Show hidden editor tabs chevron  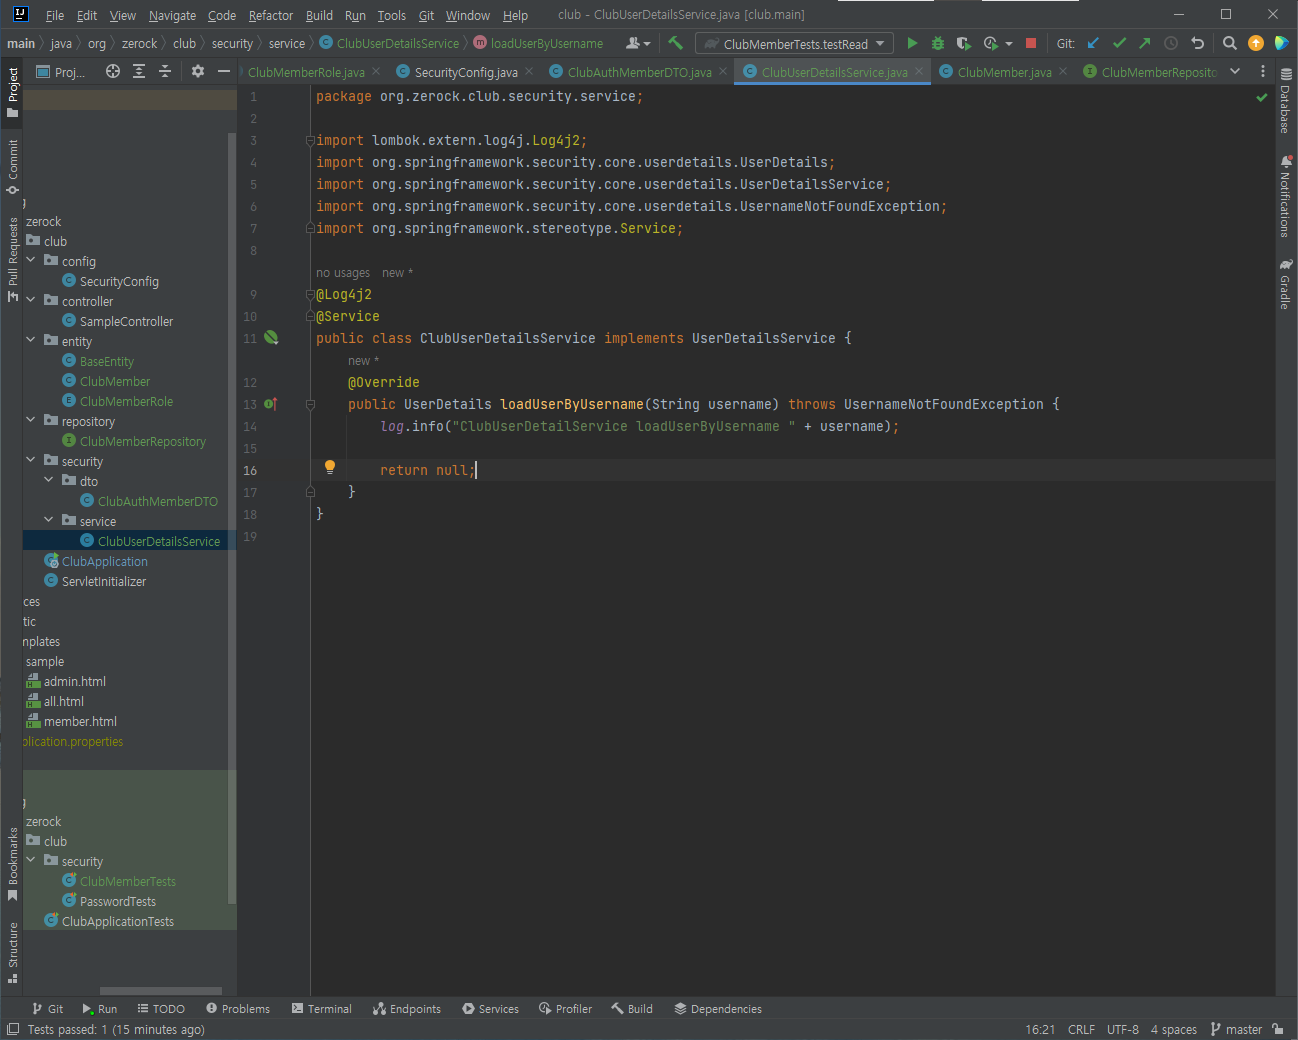click(x=1235, y=71)
